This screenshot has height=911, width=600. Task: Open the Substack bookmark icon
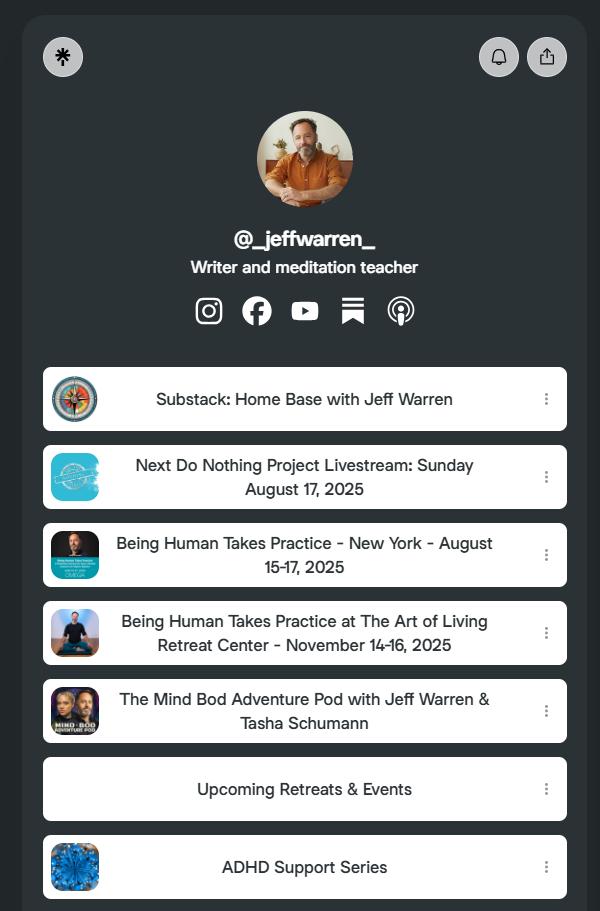pos(353,311)
